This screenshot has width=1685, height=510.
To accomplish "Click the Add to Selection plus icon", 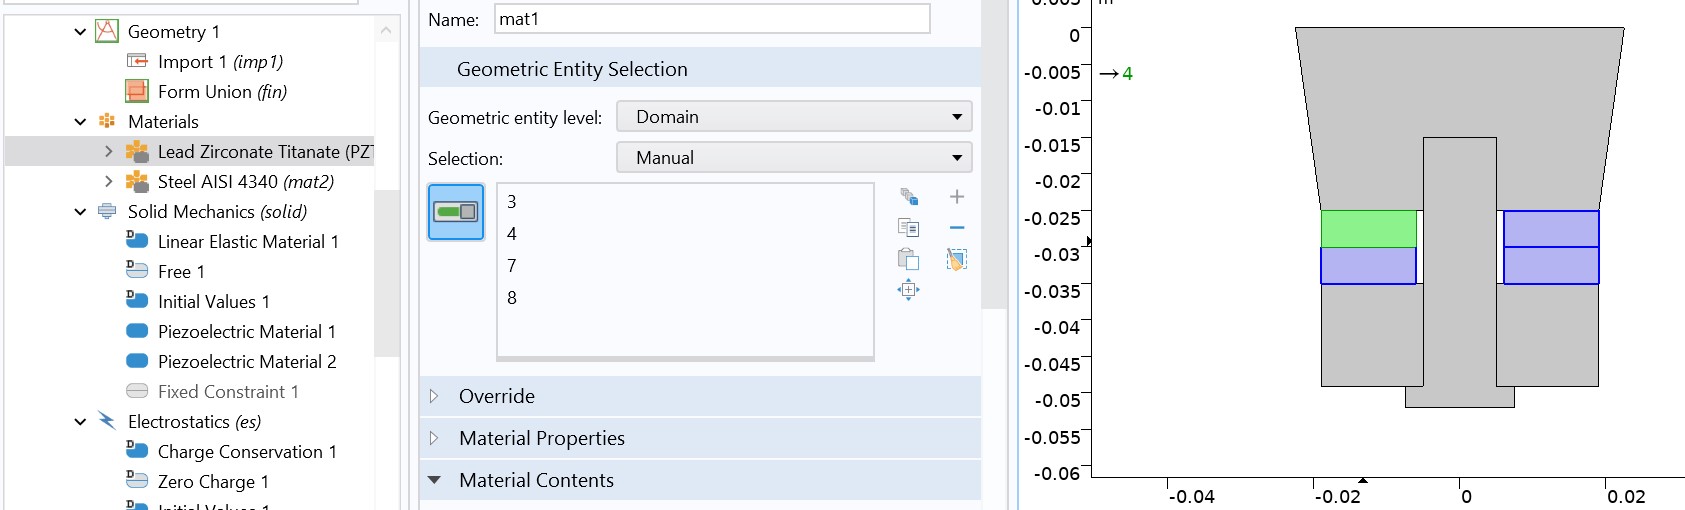I will (957, 197).
